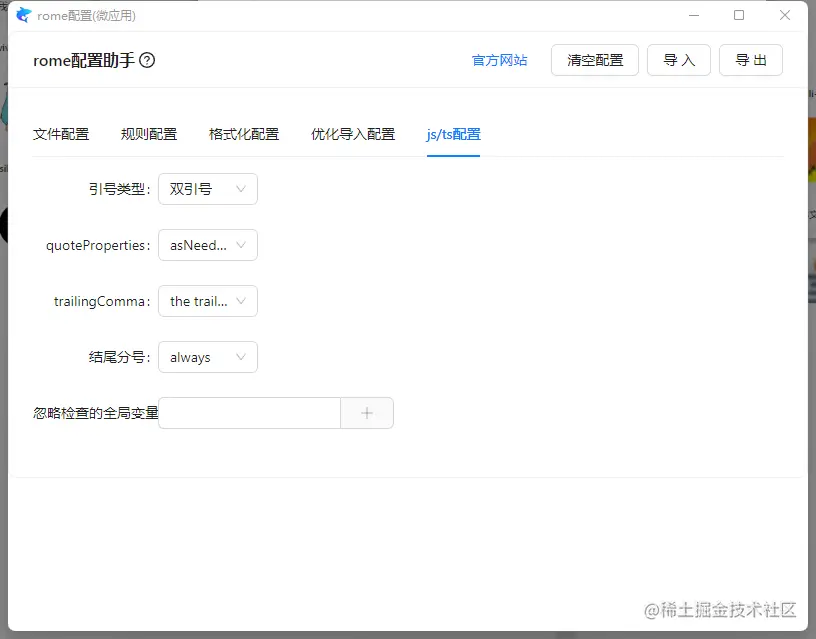Select the 优化导入配置 tab
The width and height of the screenshot is (816, 639).
click(x=353, y=134)
